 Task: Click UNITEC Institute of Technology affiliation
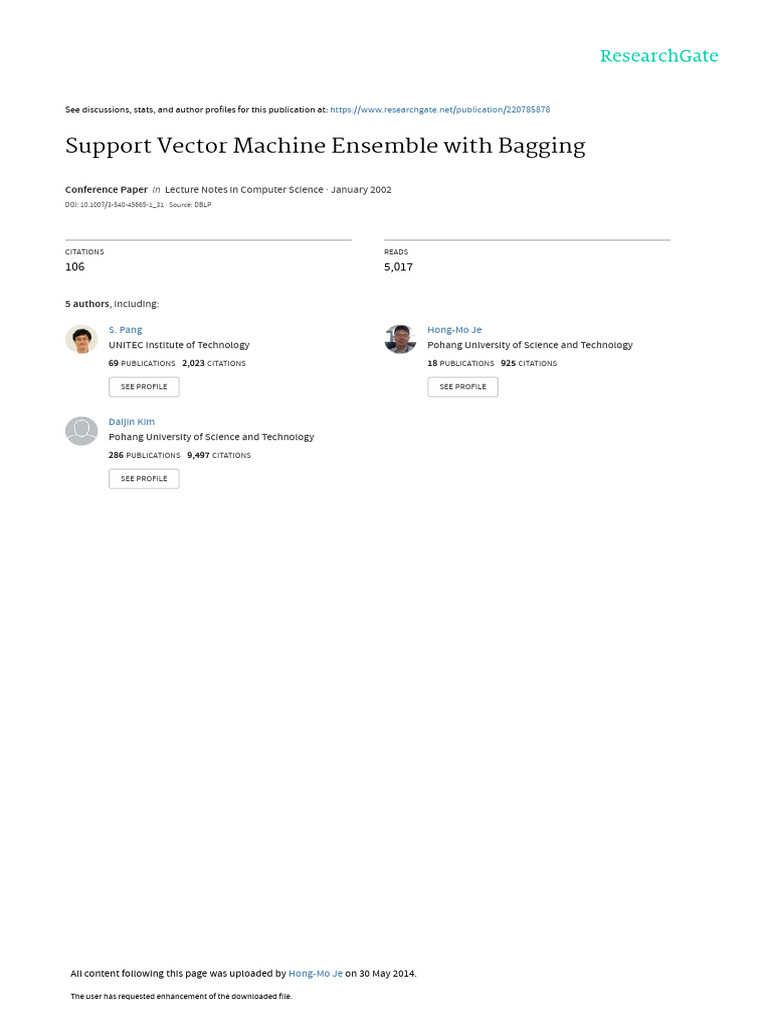point(179,345)
